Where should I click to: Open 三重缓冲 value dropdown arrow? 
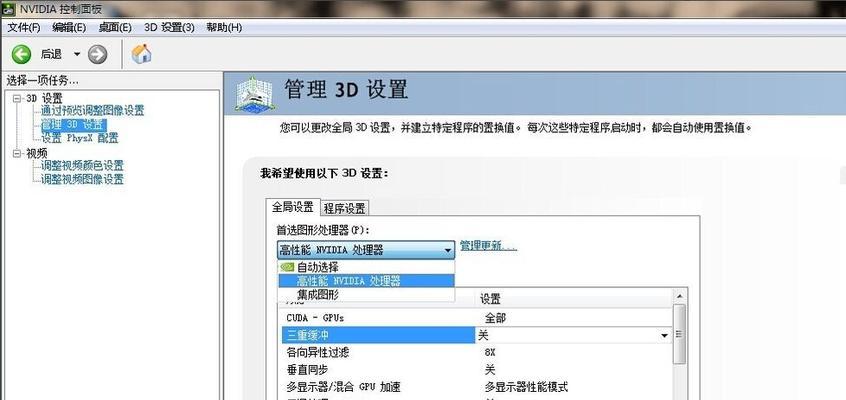[x=665, y=336]
